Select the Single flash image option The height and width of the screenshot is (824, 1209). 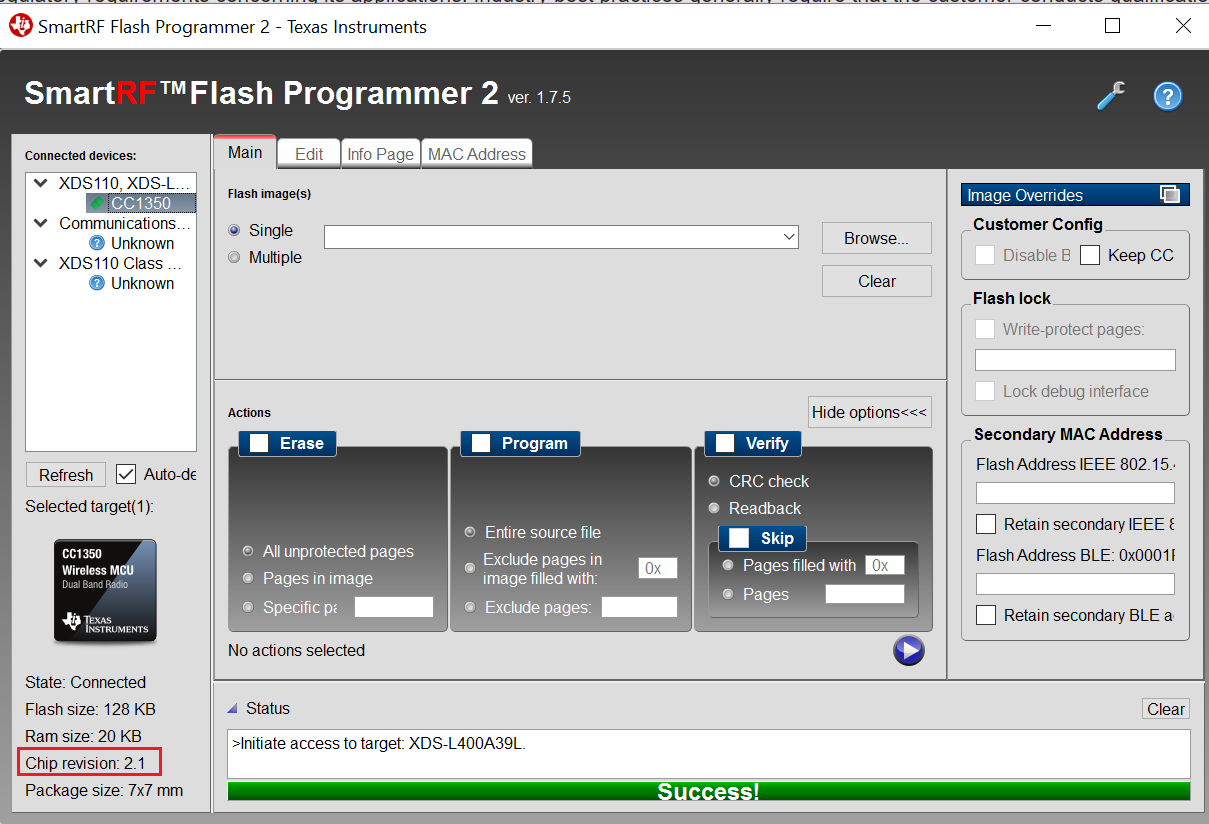(x=234, y=230)
